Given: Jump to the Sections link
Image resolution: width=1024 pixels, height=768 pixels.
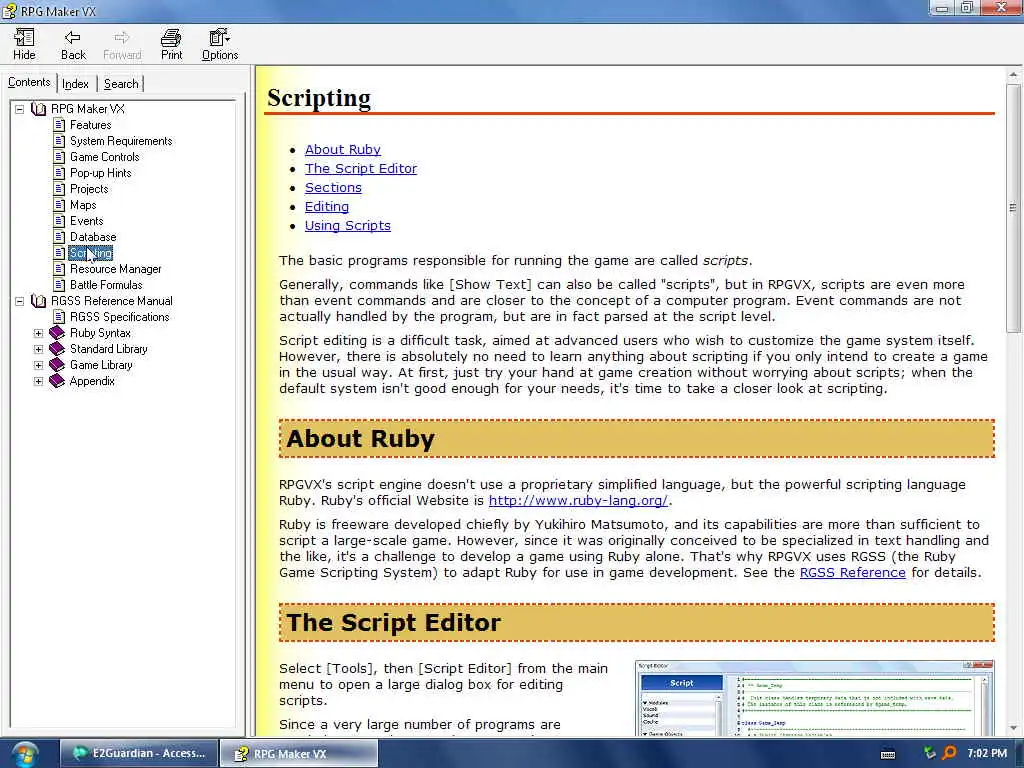Looking at the screenshot, I should coord(333,187).
